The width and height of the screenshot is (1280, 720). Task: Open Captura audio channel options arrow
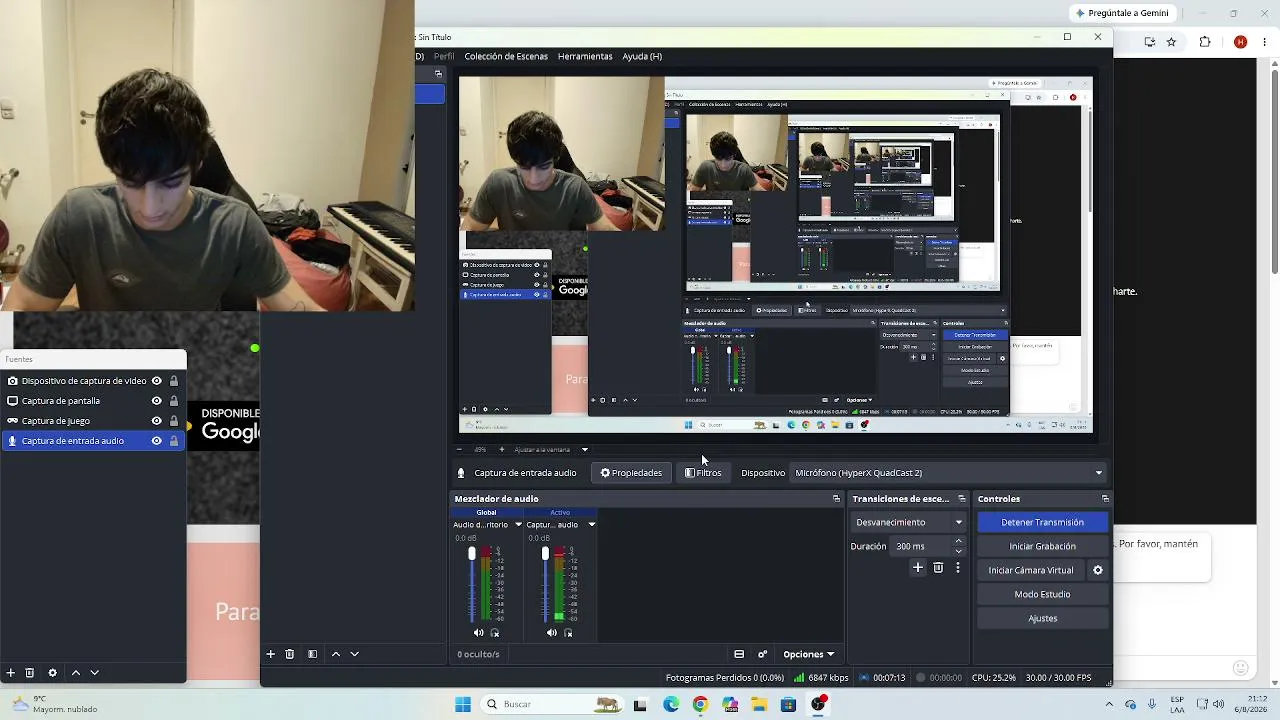click(x=591, y=525)
